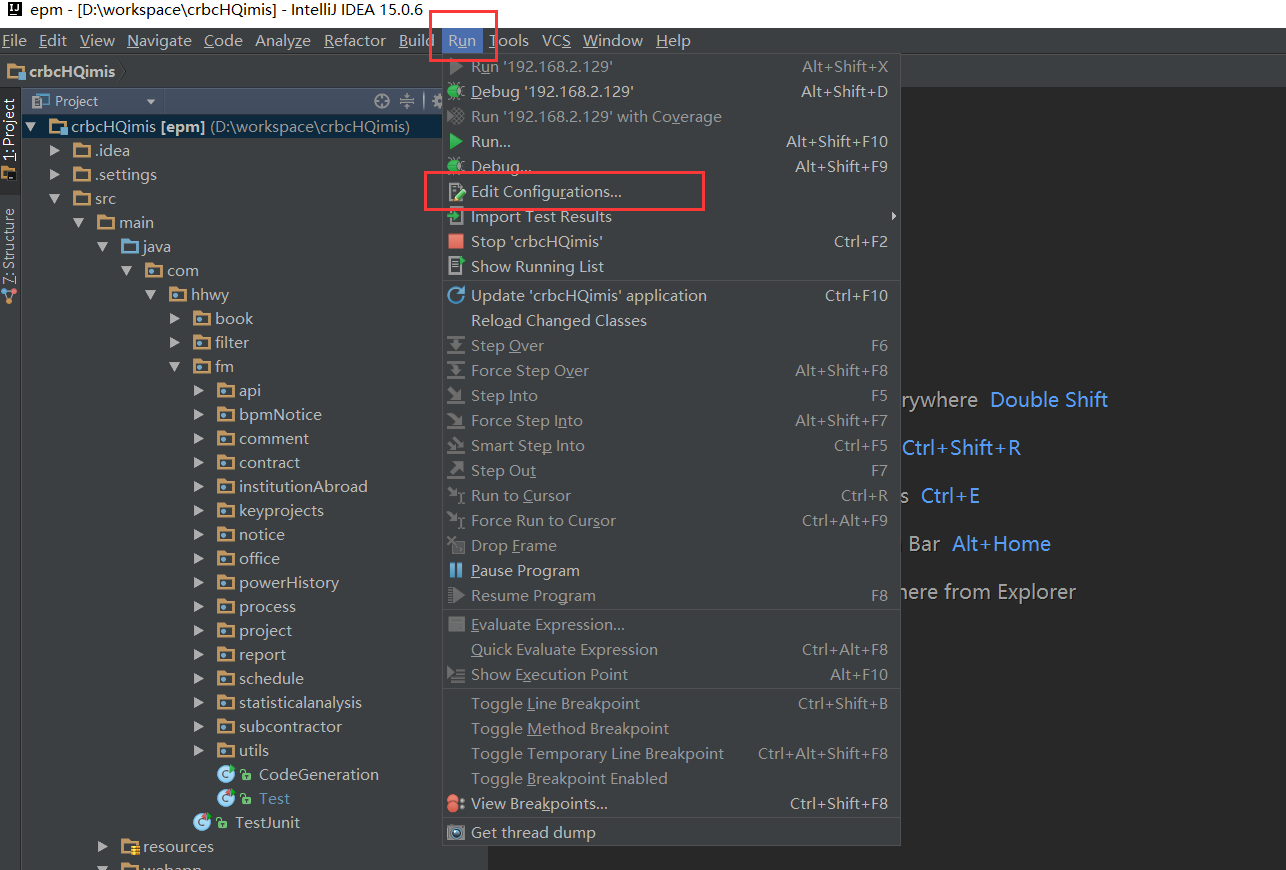Switch to the Z: Structure side tab

click(9, 254)
